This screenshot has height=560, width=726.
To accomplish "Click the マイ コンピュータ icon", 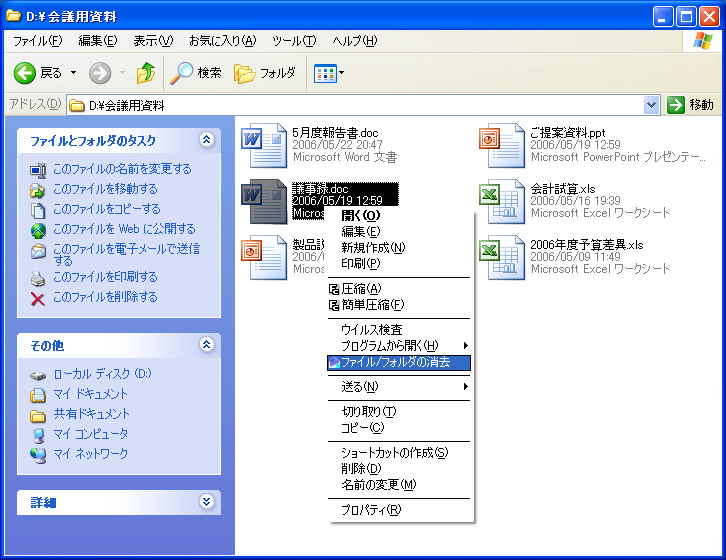I will click(x=38, y=435).
